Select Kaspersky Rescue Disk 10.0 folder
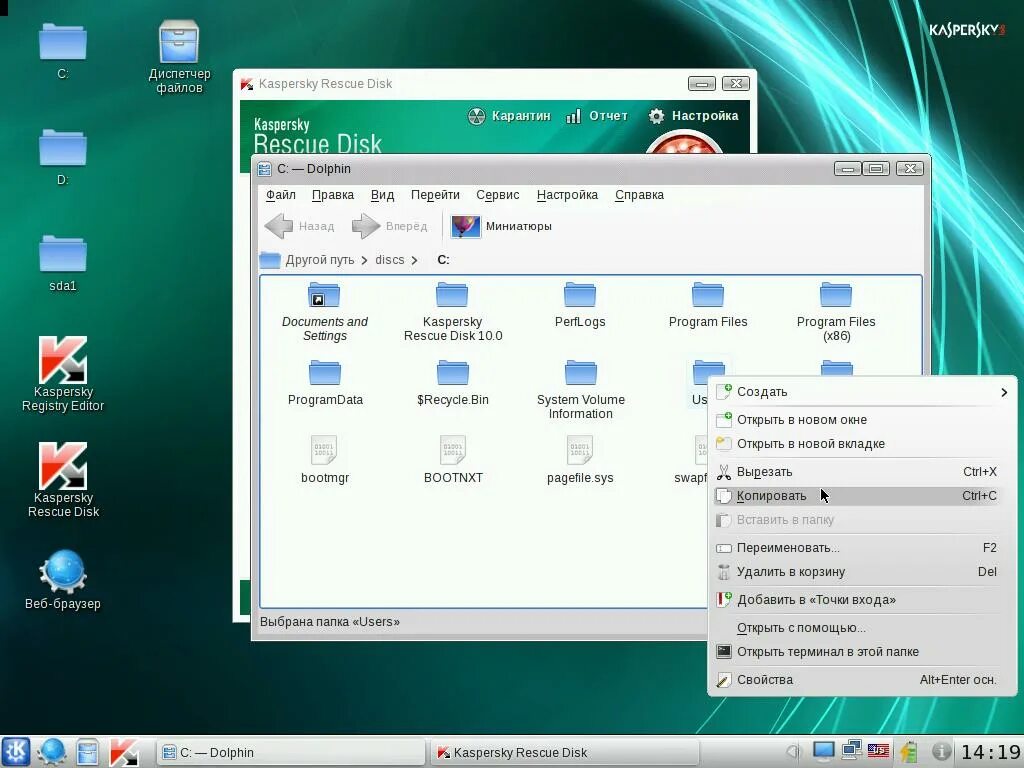 (453, 312)
